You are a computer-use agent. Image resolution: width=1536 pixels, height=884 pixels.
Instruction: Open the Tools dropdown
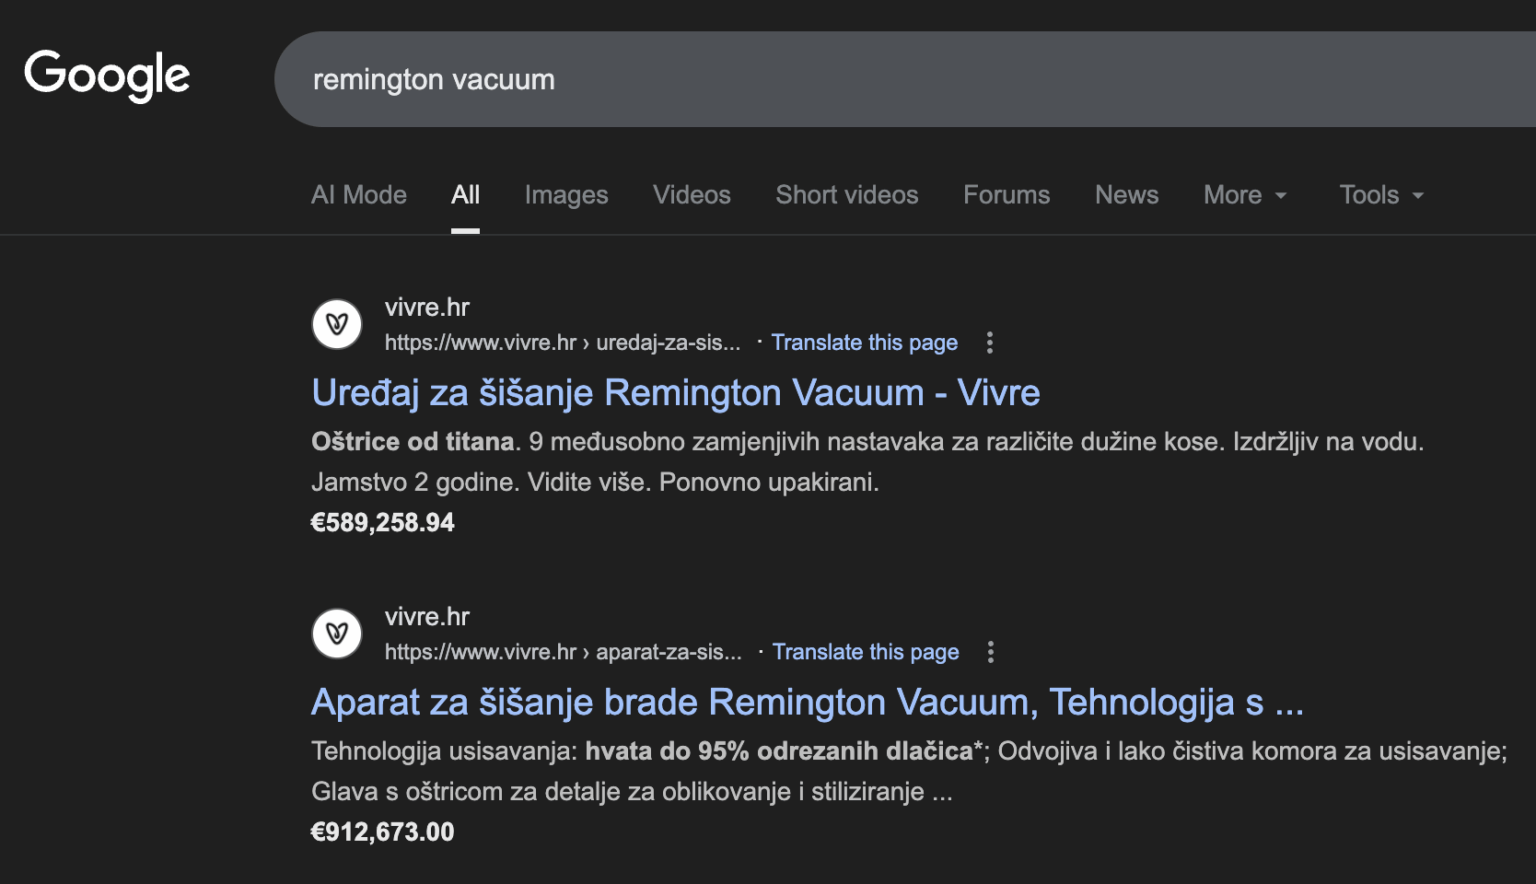[1381, 195]
